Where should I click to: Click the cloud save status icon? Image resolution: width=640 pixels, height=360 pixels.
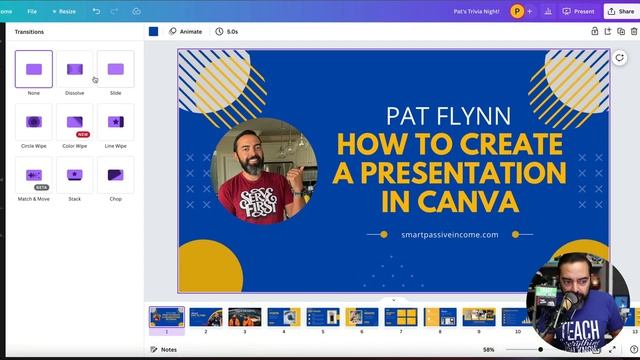(137, 11)
